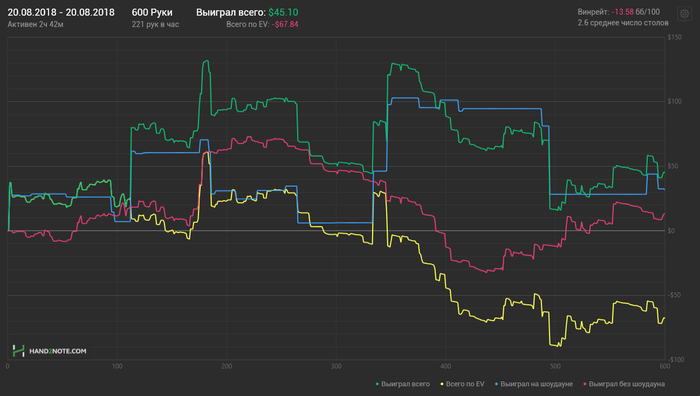Click the 'Всего по EV:' header label

[x=248, y=24]
